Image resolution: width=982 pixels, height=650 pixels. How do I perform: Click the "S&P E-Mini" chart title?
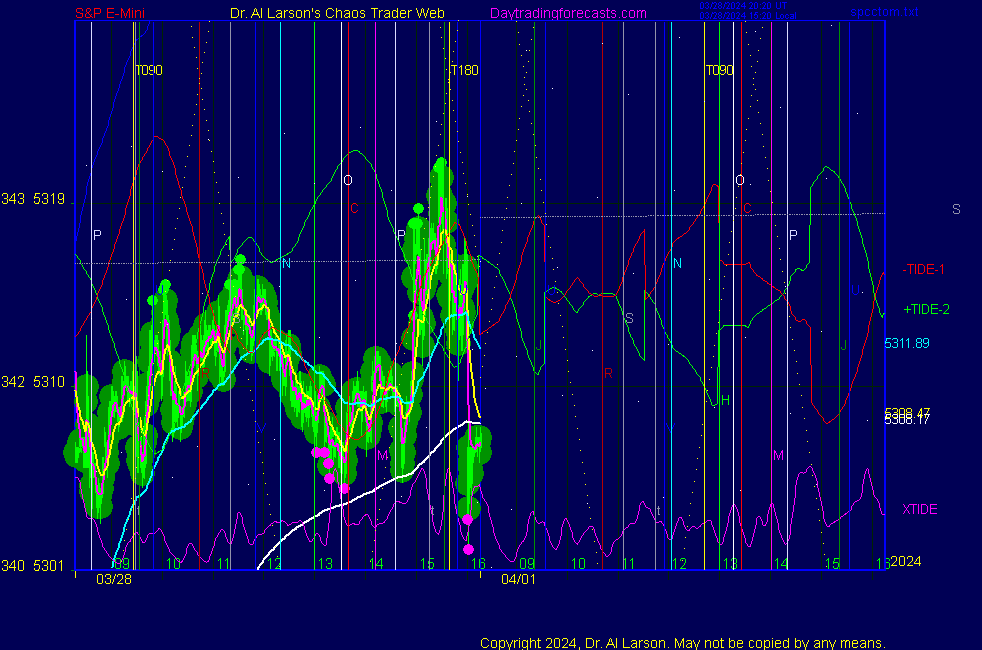[x=110, y=13]
